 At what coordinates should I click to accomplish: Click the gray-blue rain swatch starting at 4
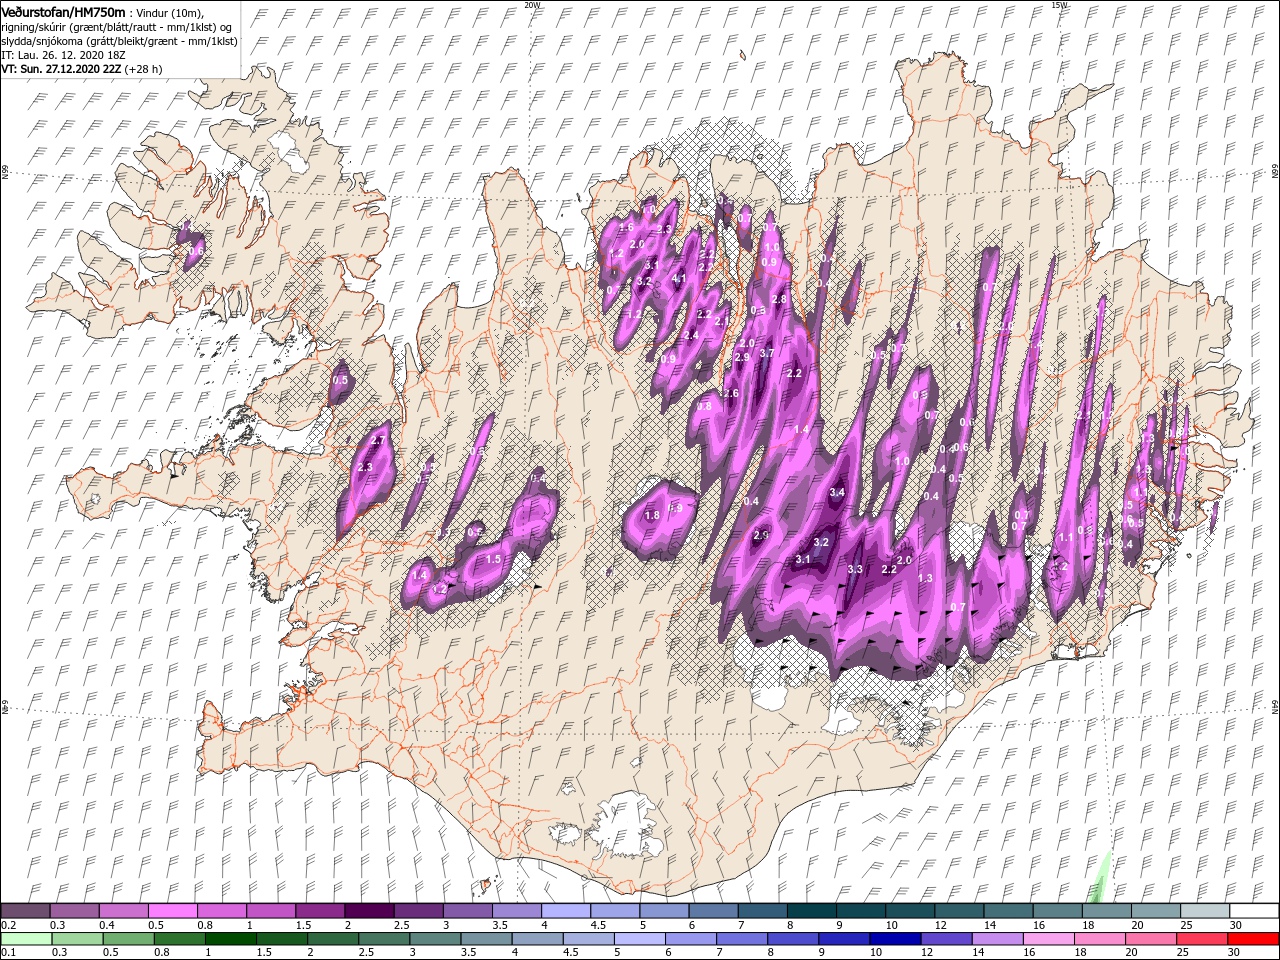537,939
